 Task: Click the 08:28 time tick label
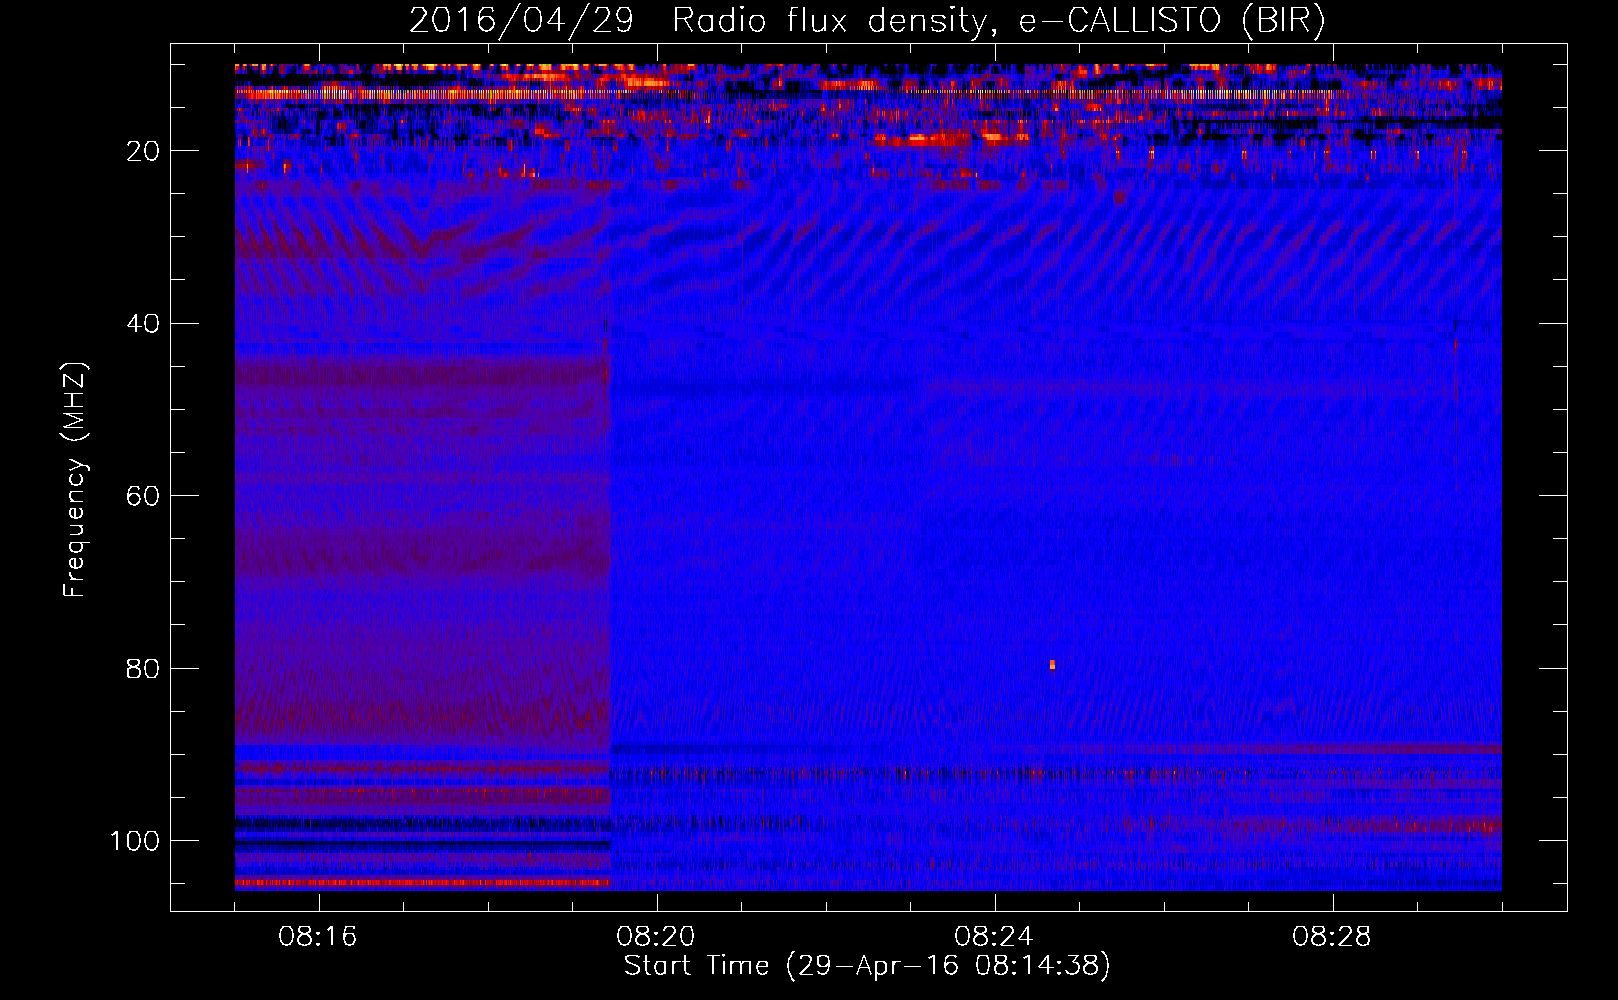tap(1332, 937)
